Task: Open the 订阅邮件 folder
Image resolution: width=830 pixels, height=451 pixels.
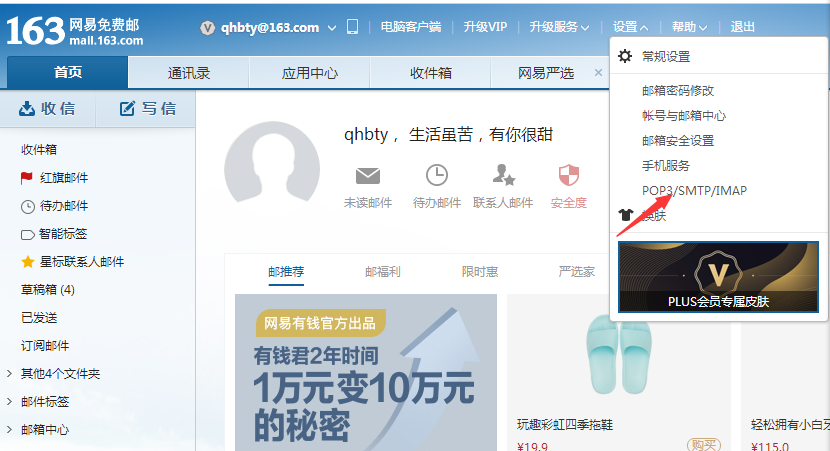Action: (x=45, y=346)
